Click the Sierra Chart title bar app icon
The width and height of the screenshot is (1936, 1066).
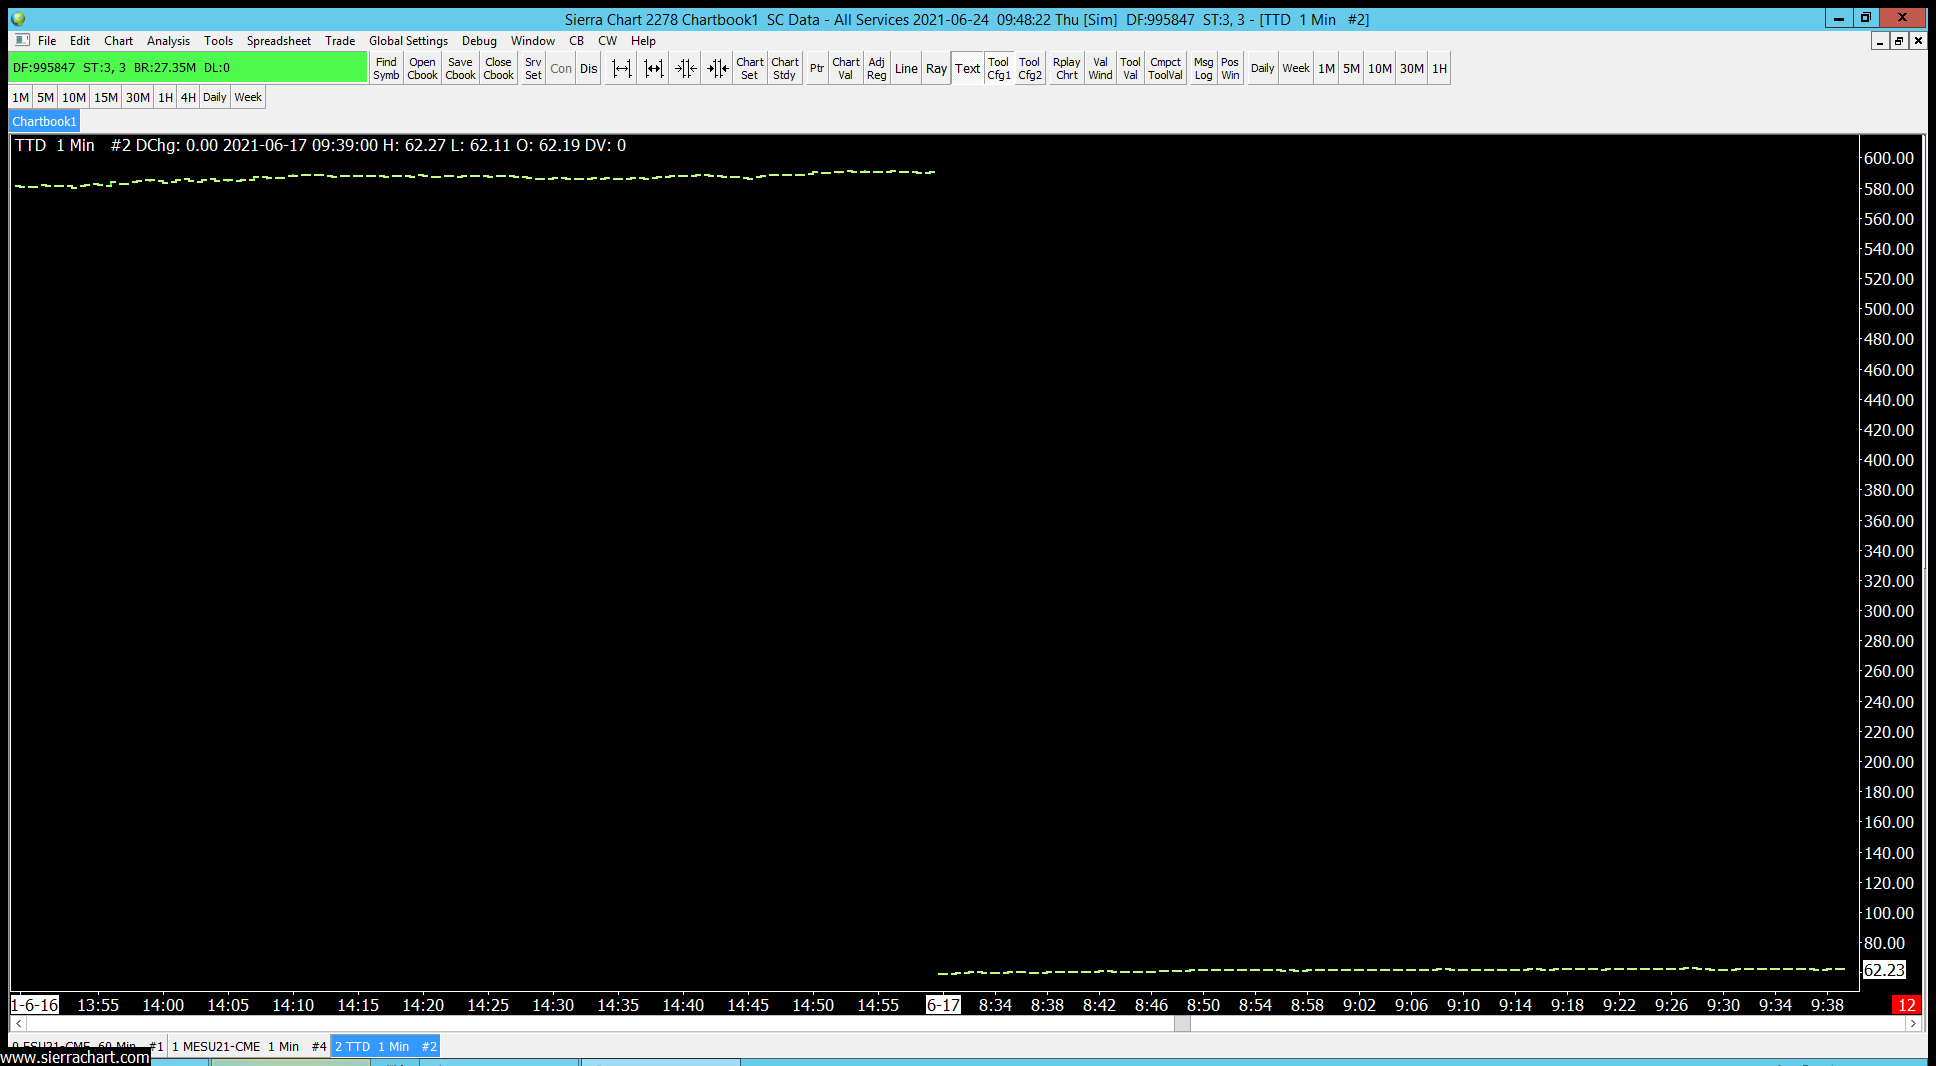click(x=18, y=19)
